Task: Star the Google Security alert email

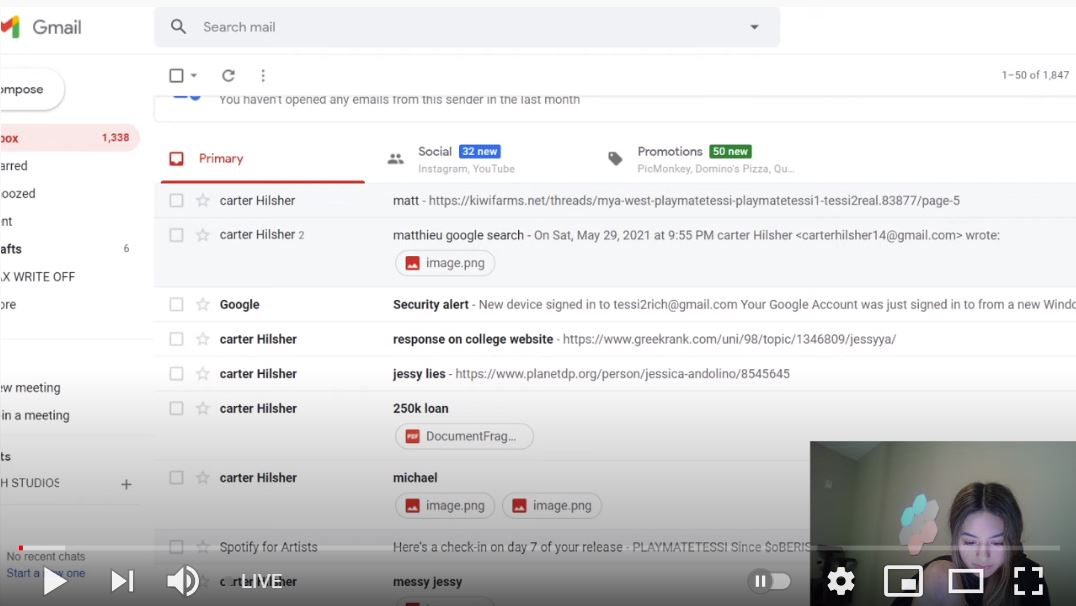Action: point(202,304)
